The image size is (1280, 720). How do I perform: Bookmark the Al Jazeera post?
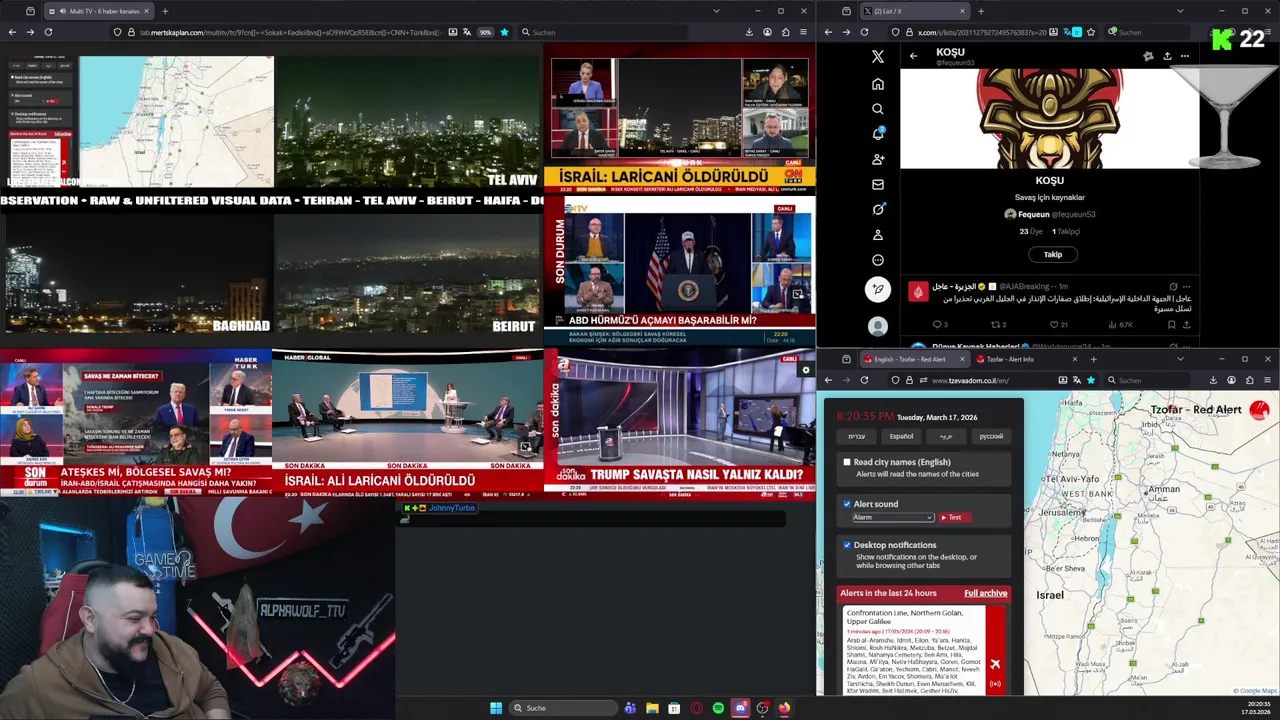[x=1171, y=324]
